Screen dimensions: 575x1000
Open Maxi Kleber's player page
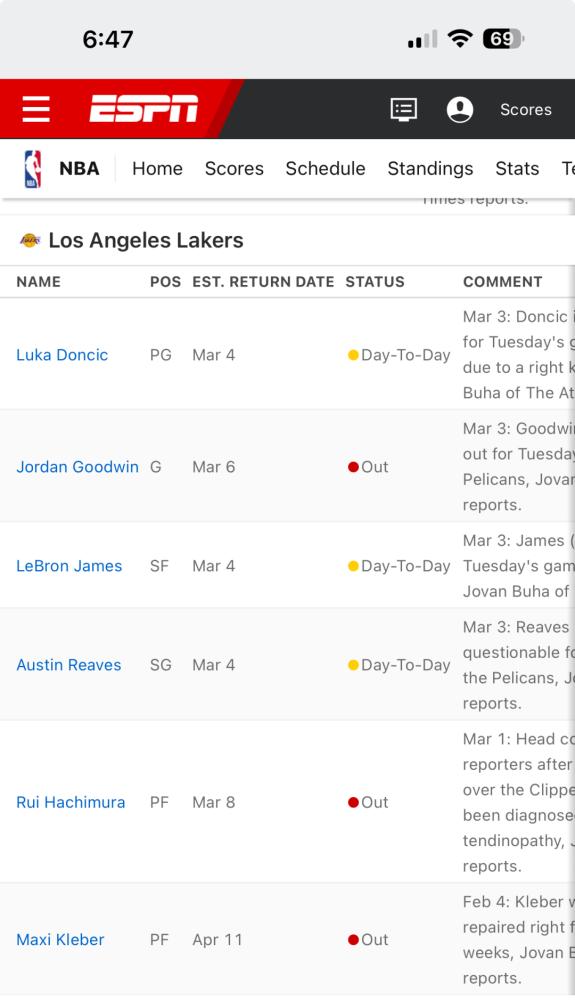click(60, 939)
